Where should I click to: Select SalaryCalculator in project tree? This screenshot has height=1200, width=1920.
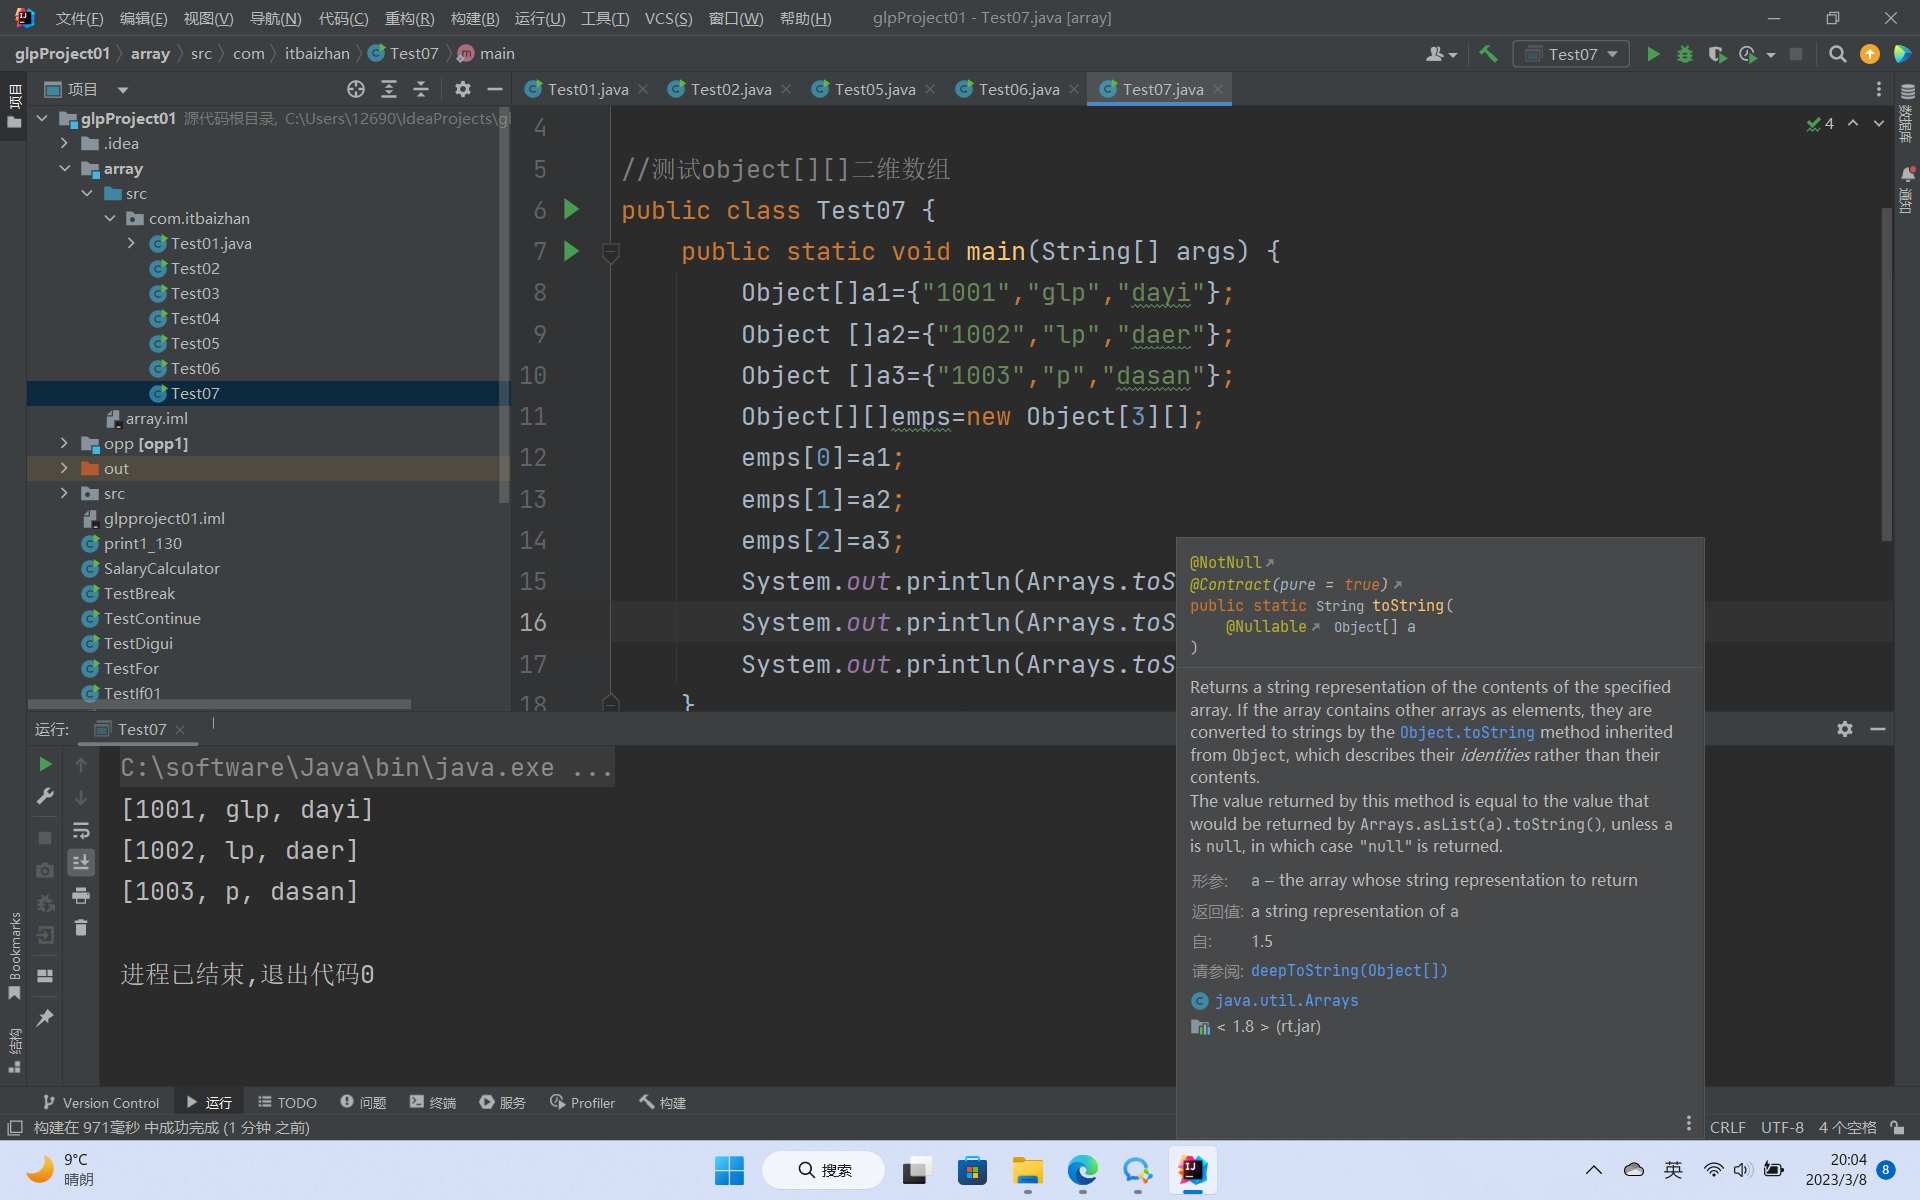[x=161, y=568]
